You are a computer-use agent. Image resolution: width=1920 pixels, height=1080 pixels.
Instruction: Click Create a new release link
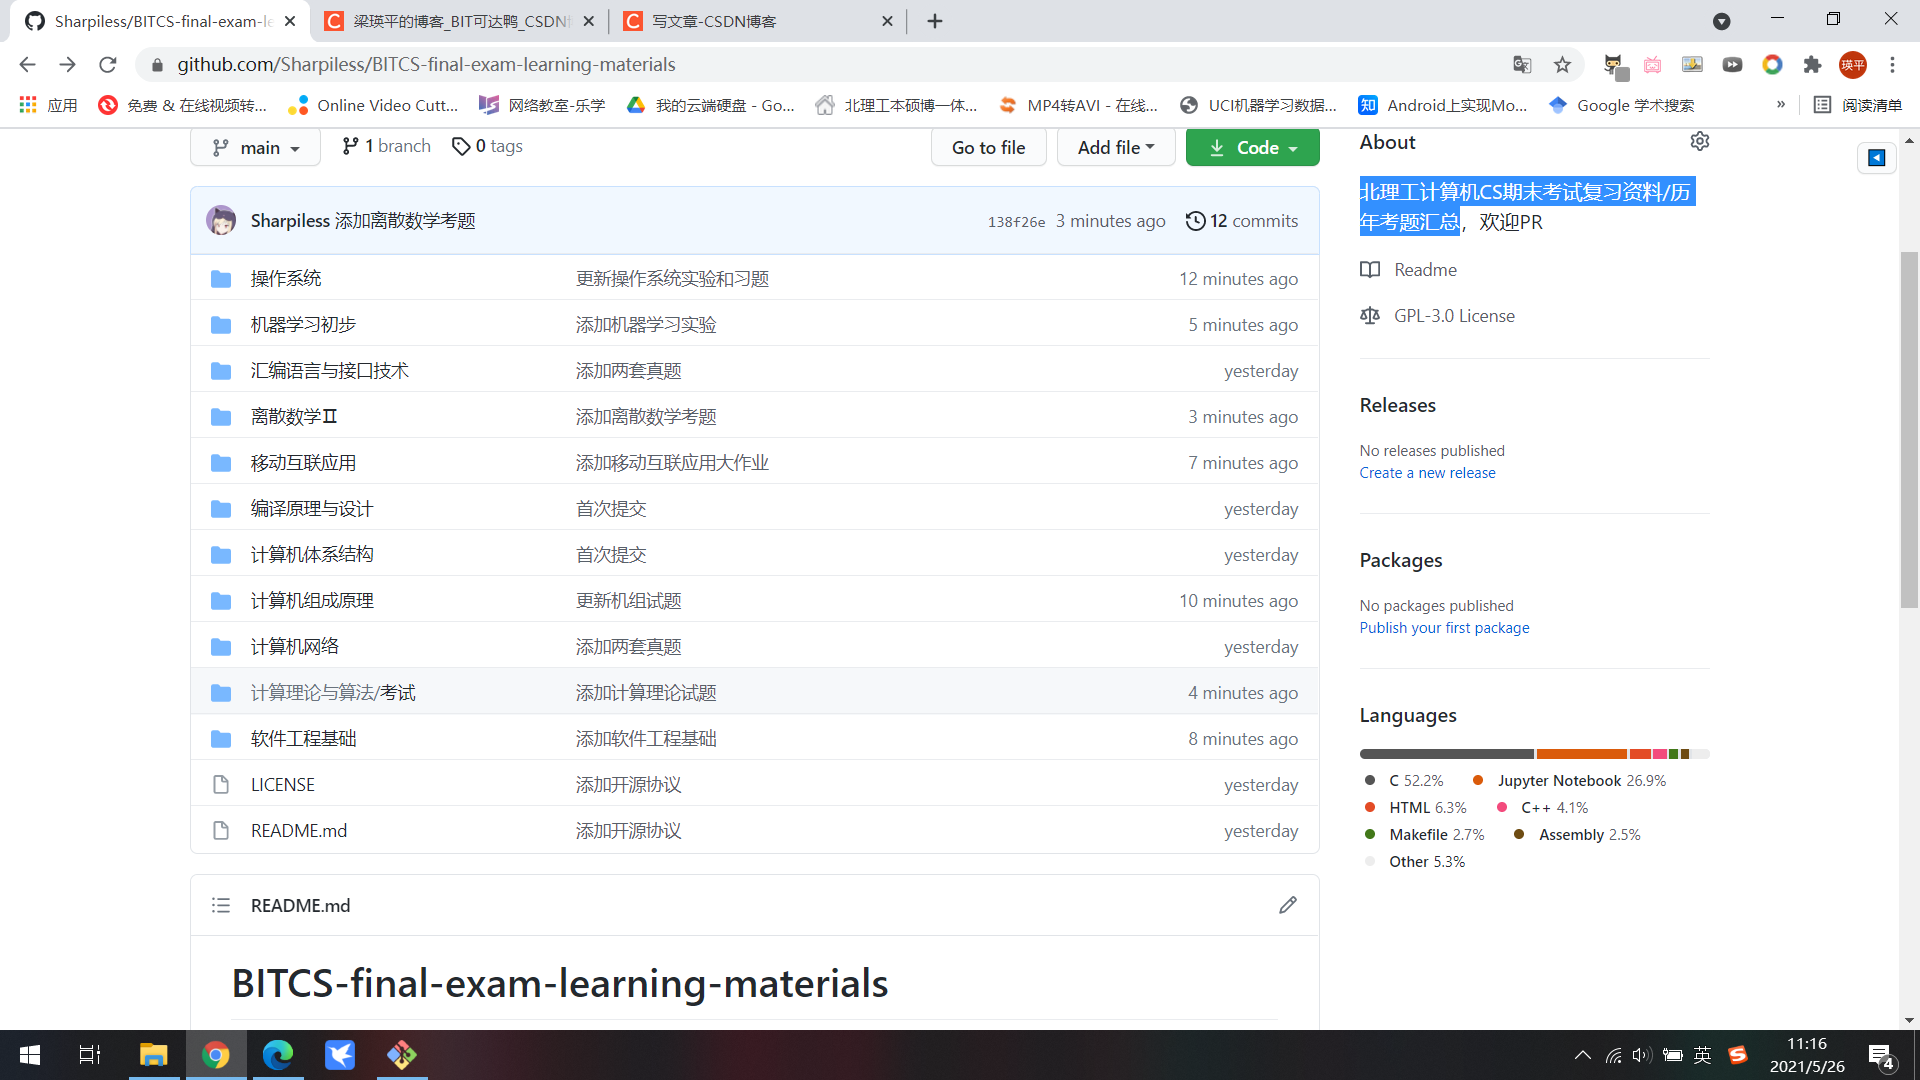(1427, 472)
